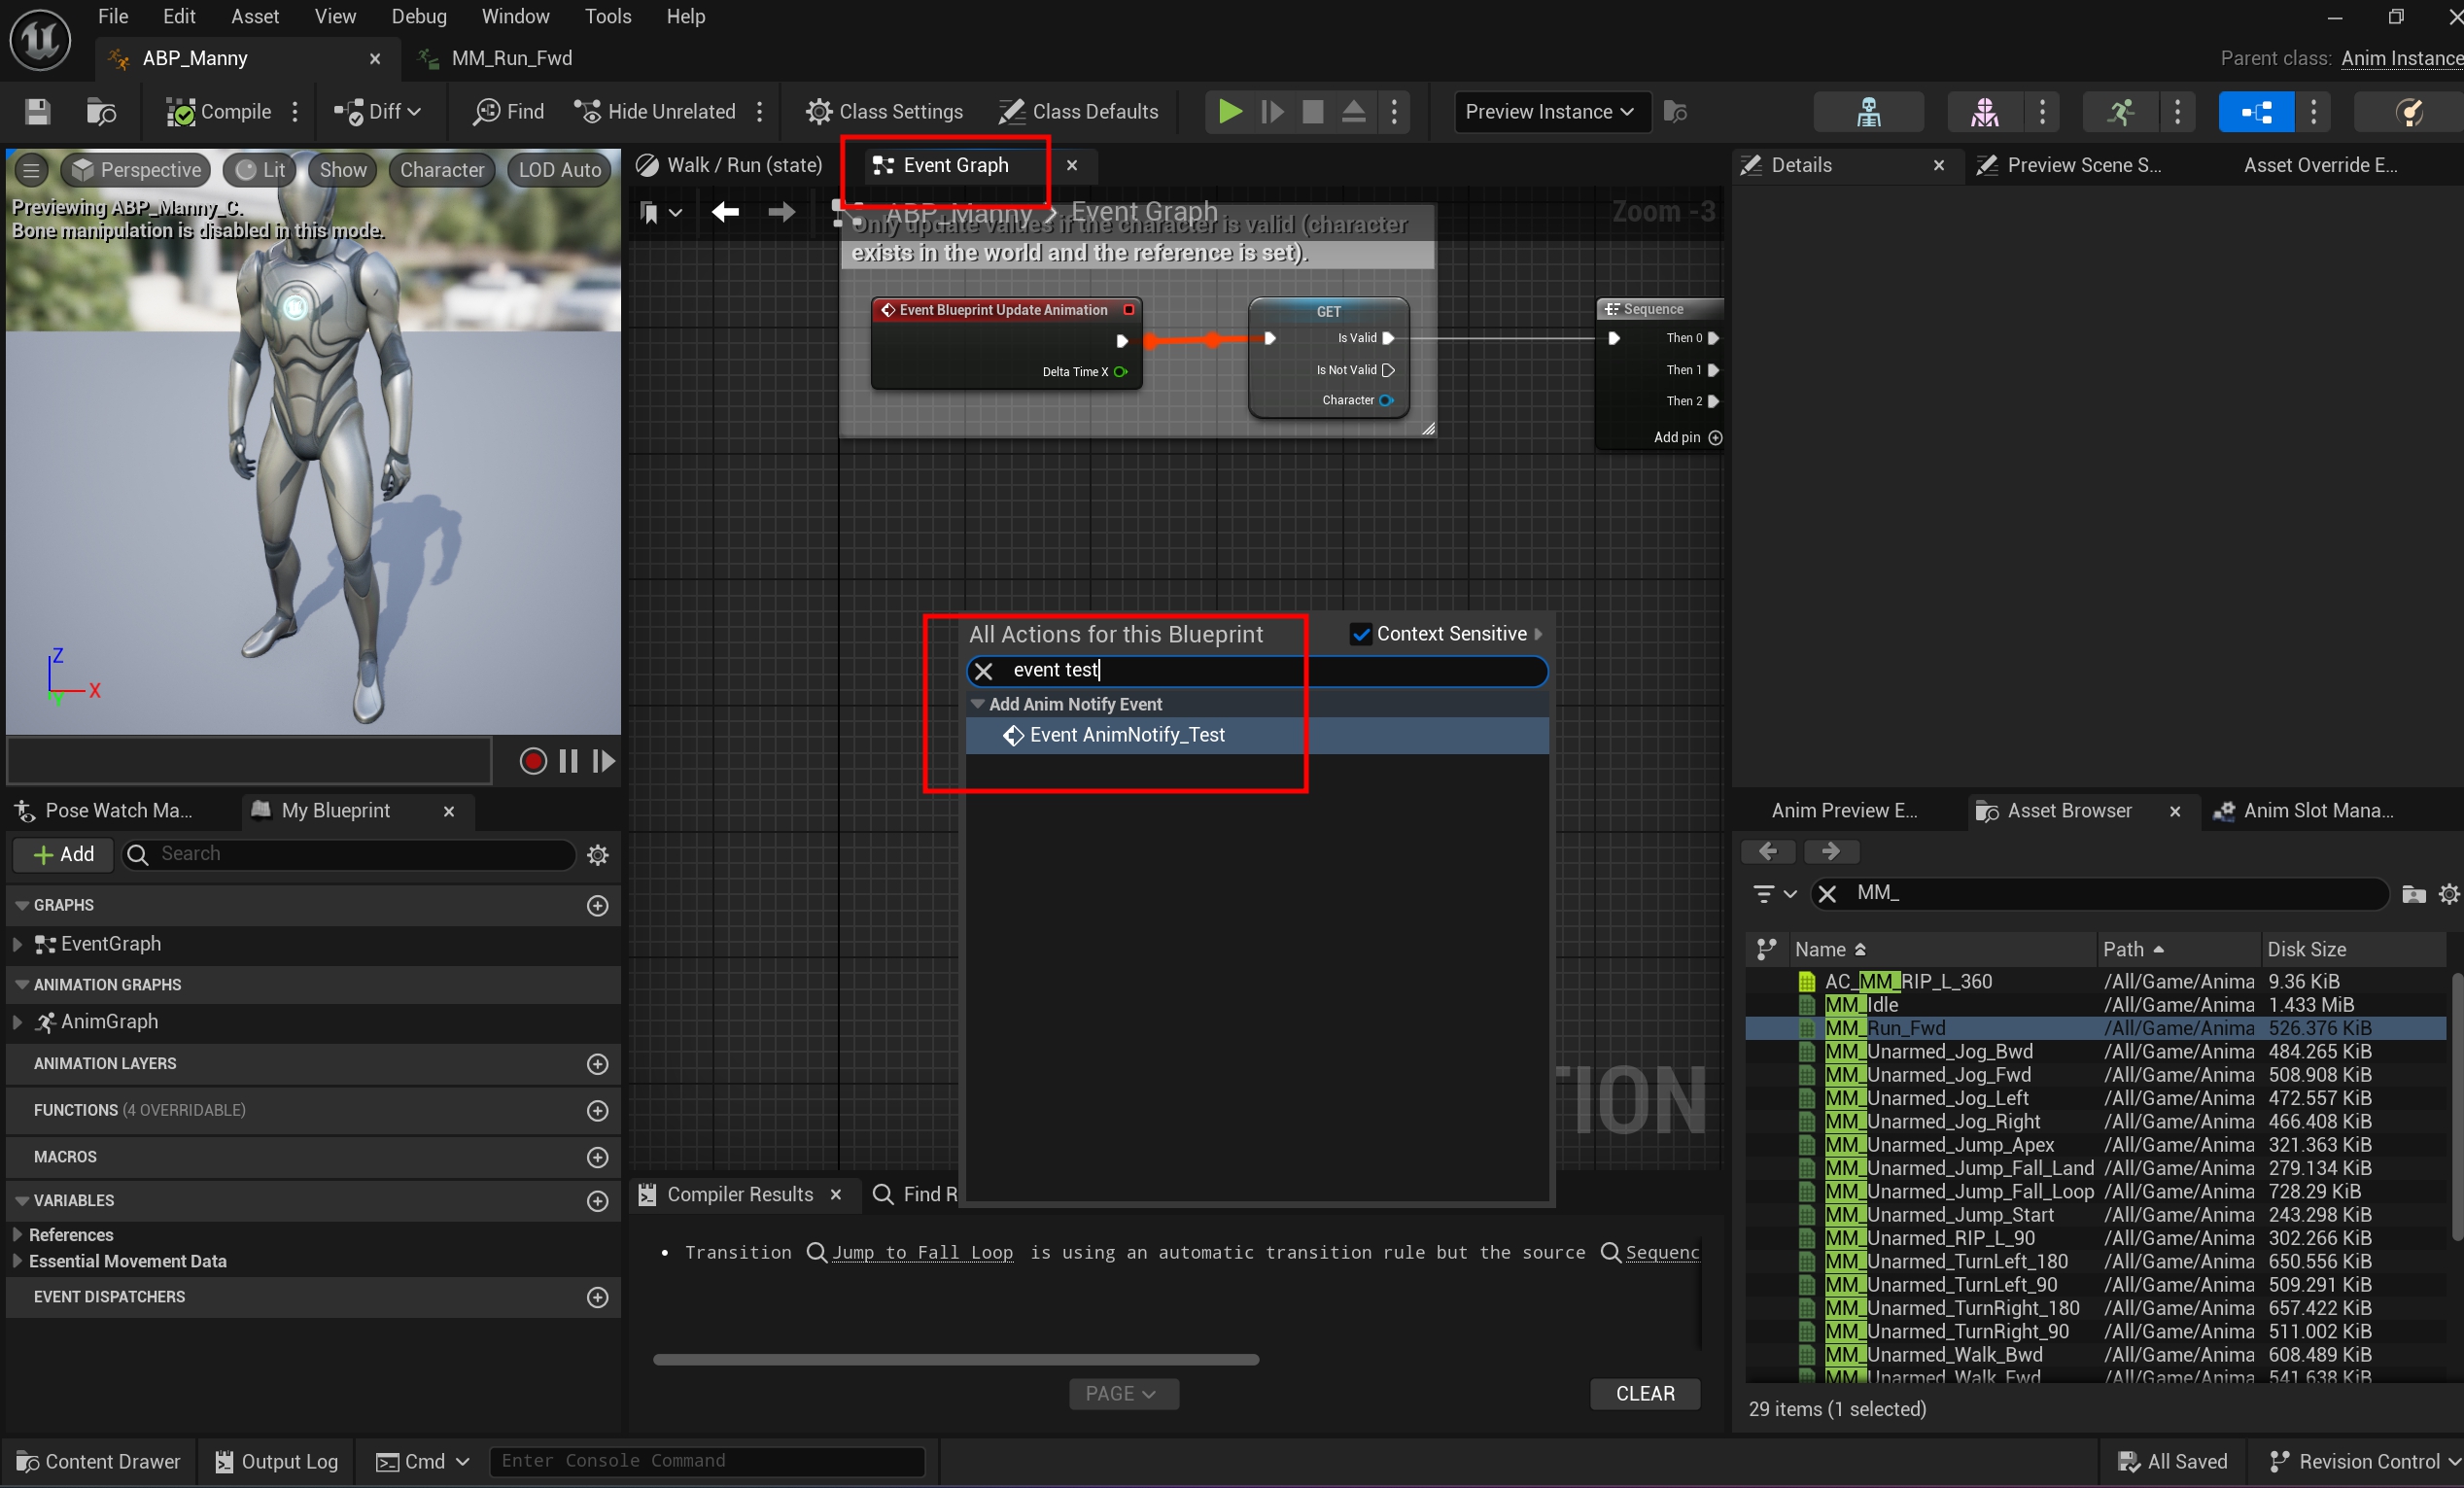The width and height of the screenshot is (2464, 1488).
Task: Collapse Add Anim Notify Event category
Action: [x=978, y=704]
